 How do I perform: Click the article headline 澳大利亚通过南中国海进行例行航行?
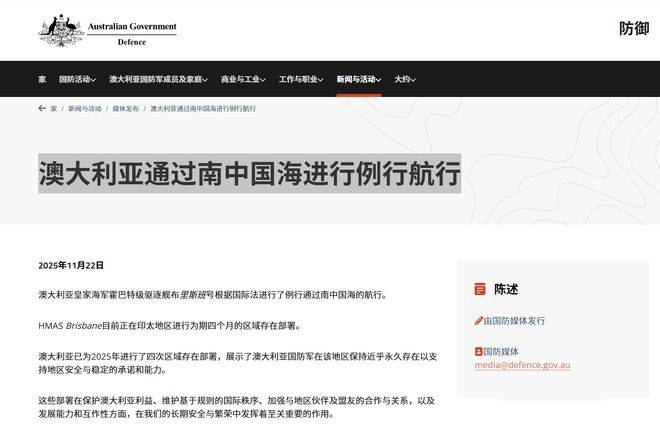click(249, 173)
